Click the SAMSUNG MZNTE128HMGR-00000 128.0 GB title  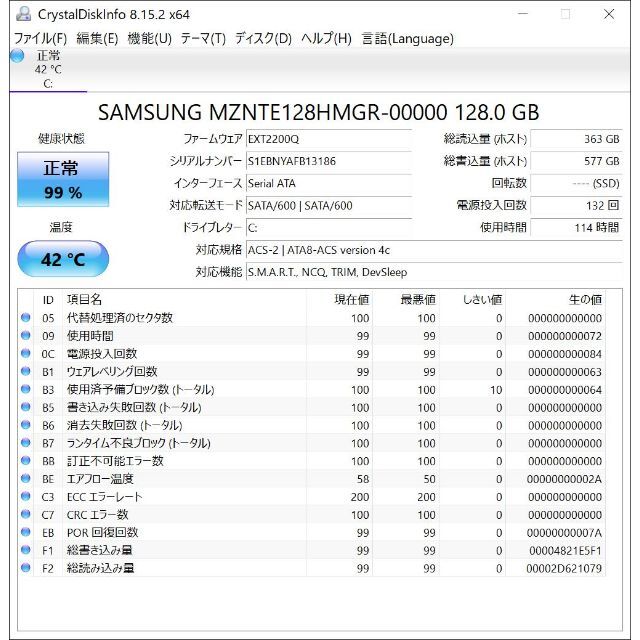[318, 112]
